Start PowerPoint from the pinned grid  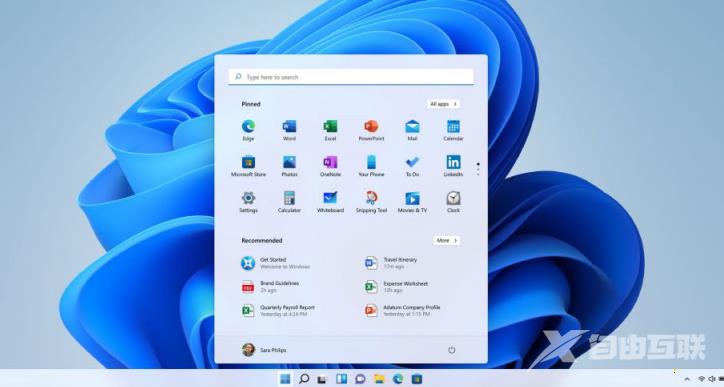[x=371, y=130]
